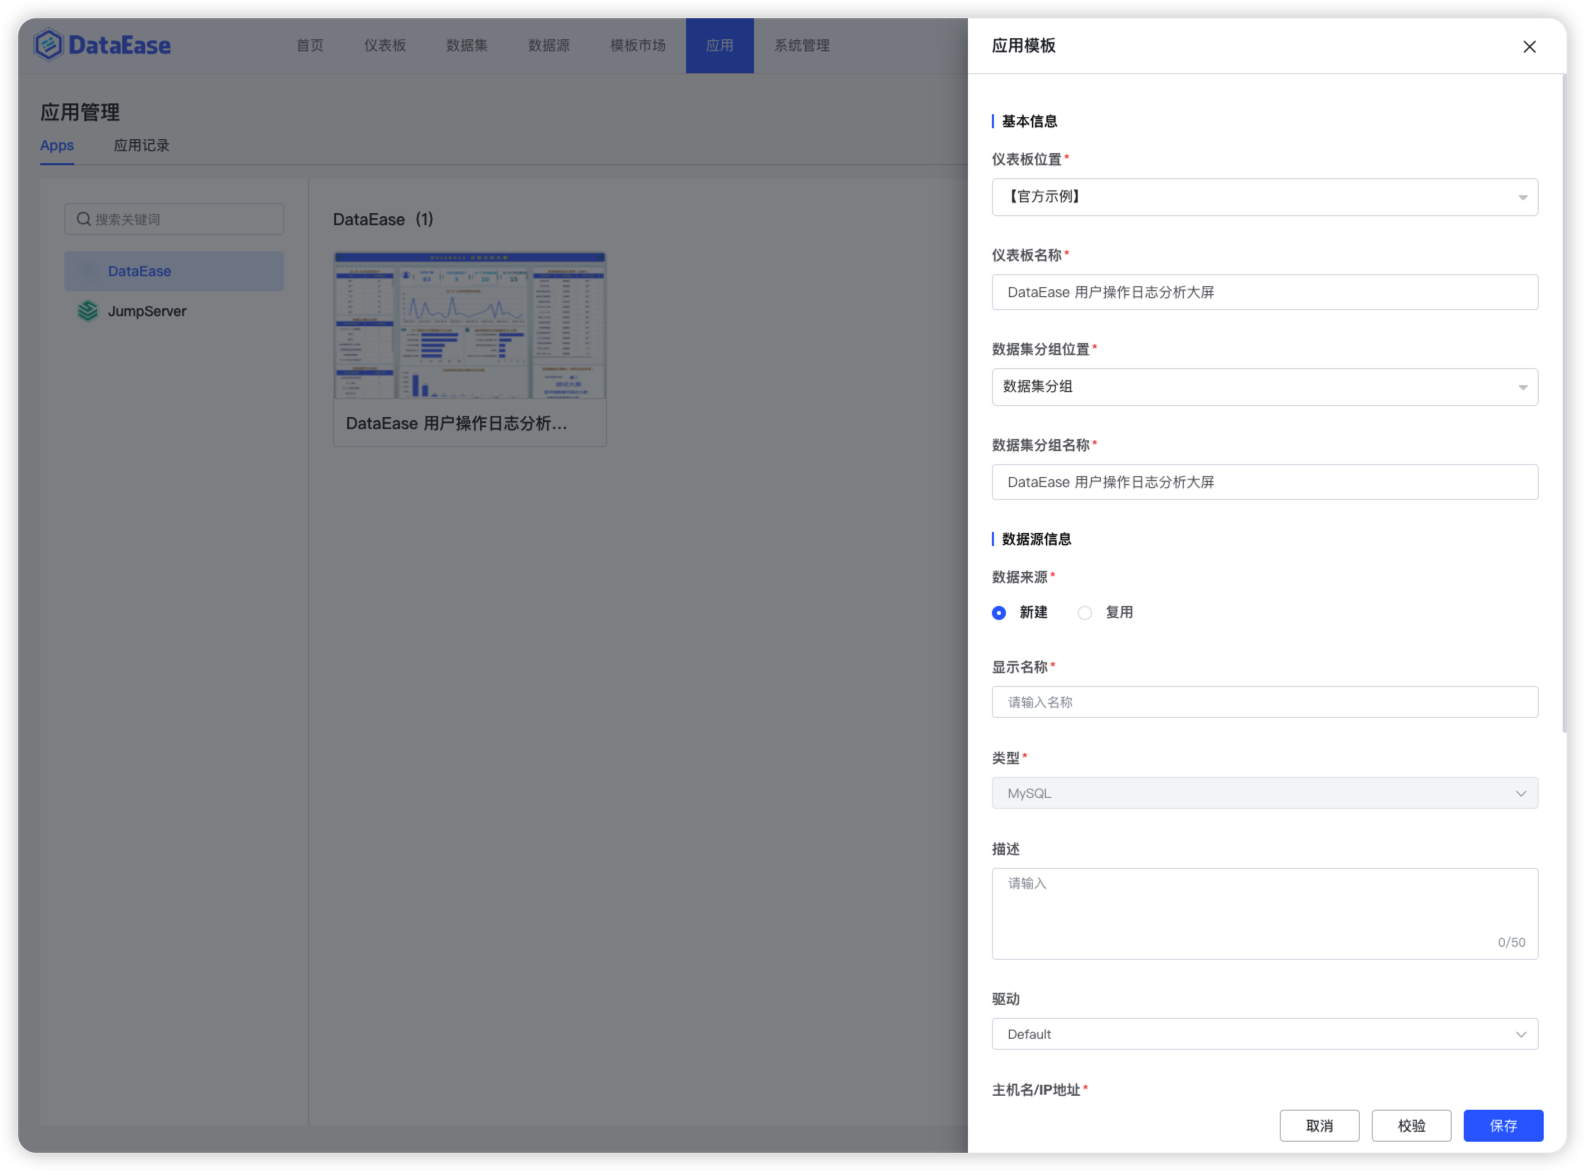Click the 搜索关键词 search field

click(174, 219)
